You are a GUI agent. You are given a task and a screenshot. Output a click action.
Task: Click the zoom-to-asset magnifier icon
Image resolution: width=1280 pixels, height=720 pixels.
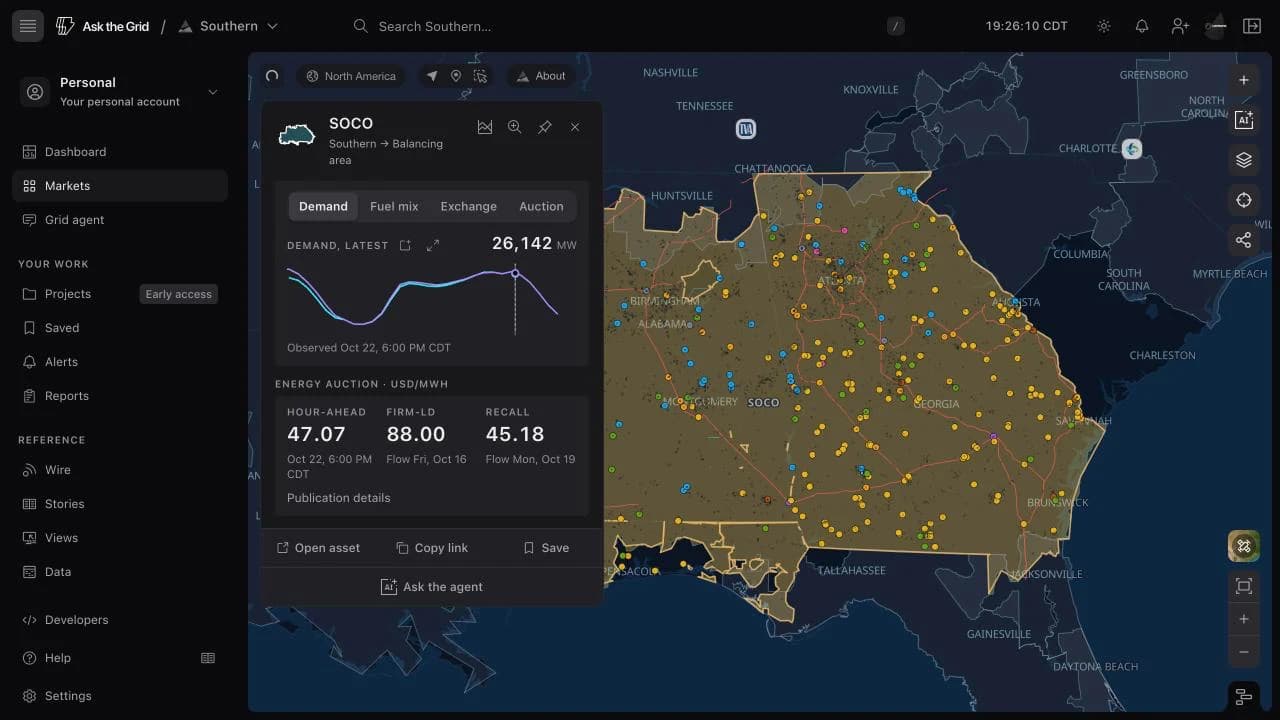tap(515, 127)
